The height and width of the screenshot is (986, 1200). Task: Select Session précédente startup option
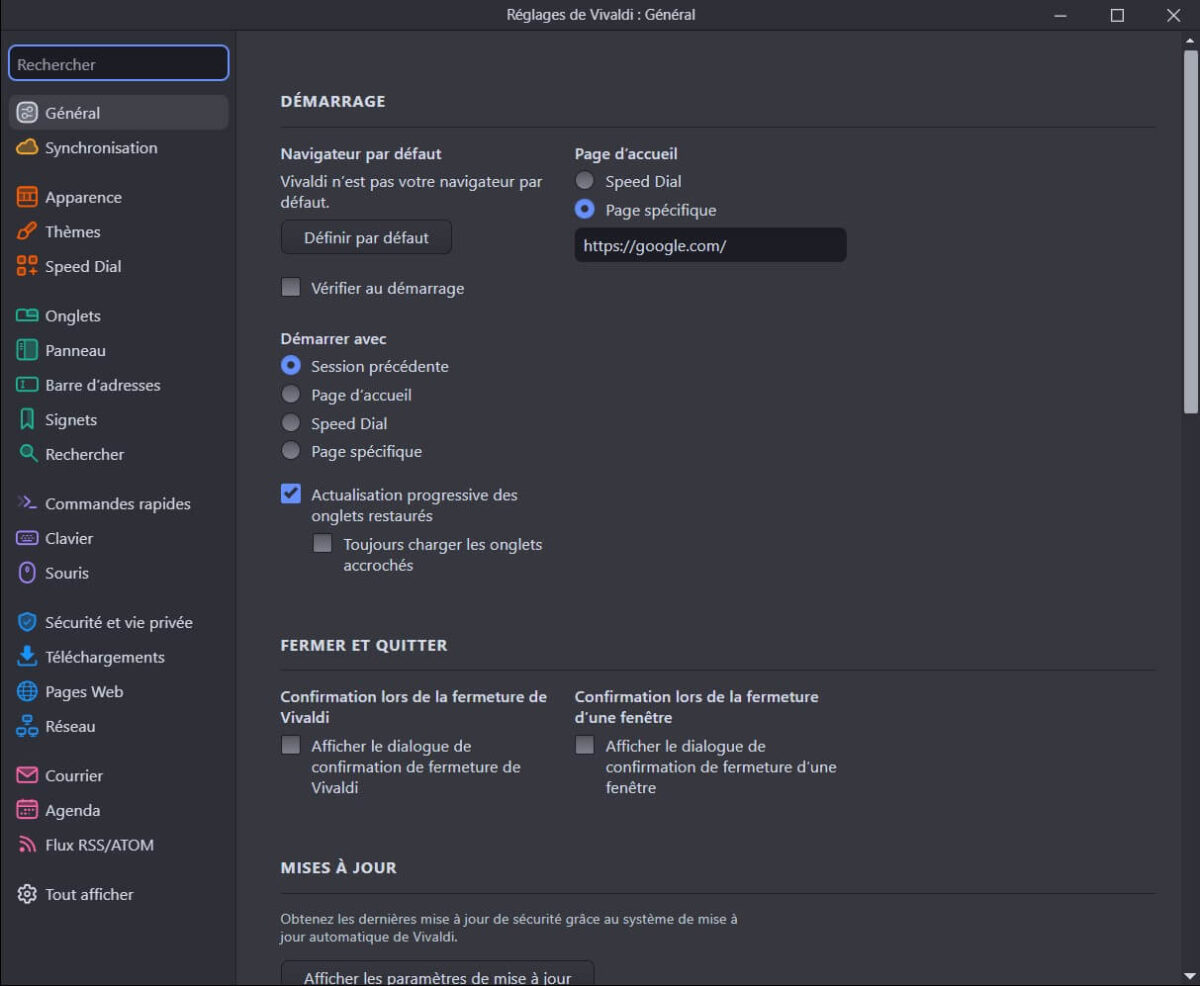[291, 366]
